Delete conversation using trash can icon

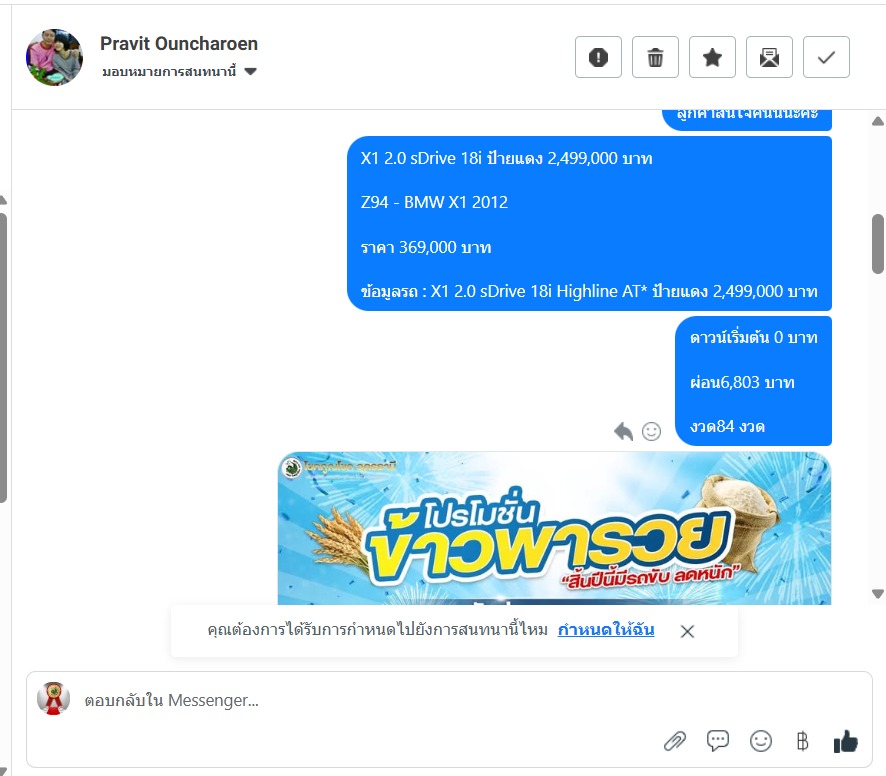click(655, 57)
